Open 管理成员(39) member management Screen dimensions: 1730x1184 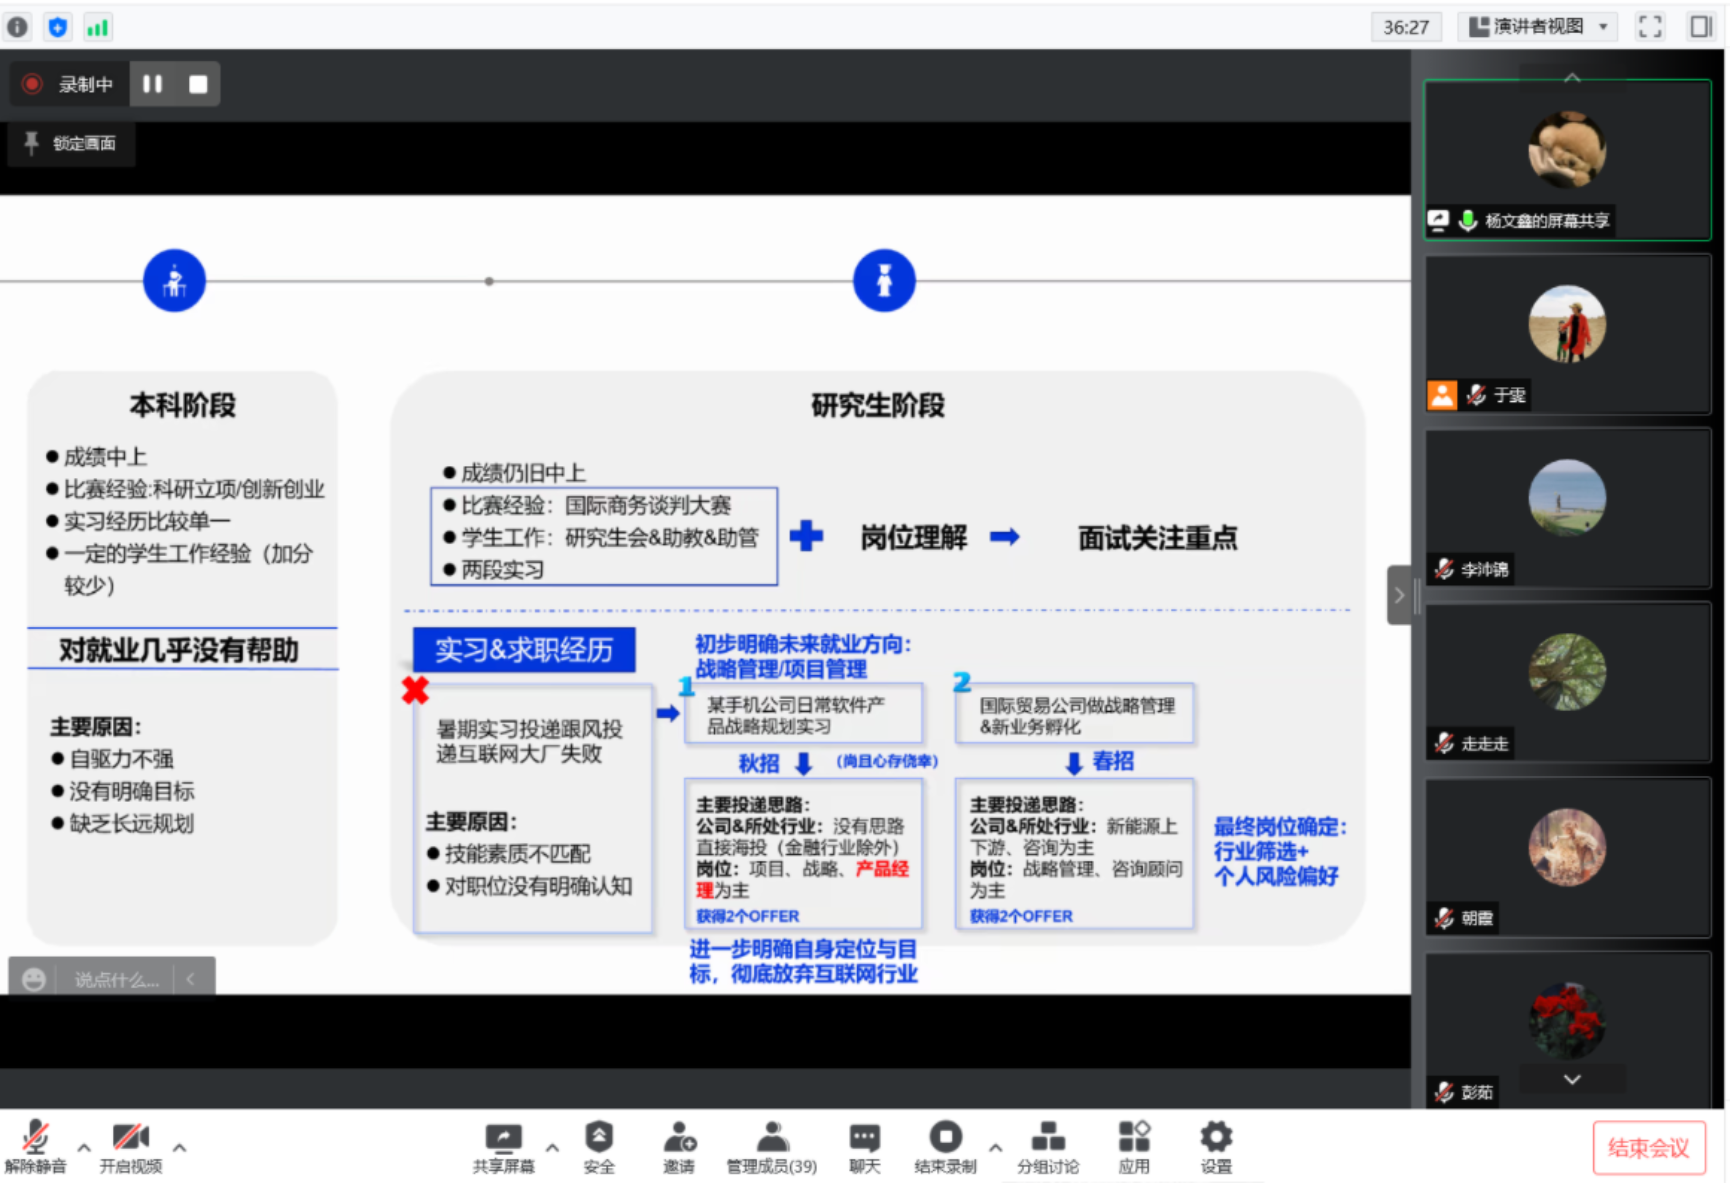click(x=770, y=1147)
